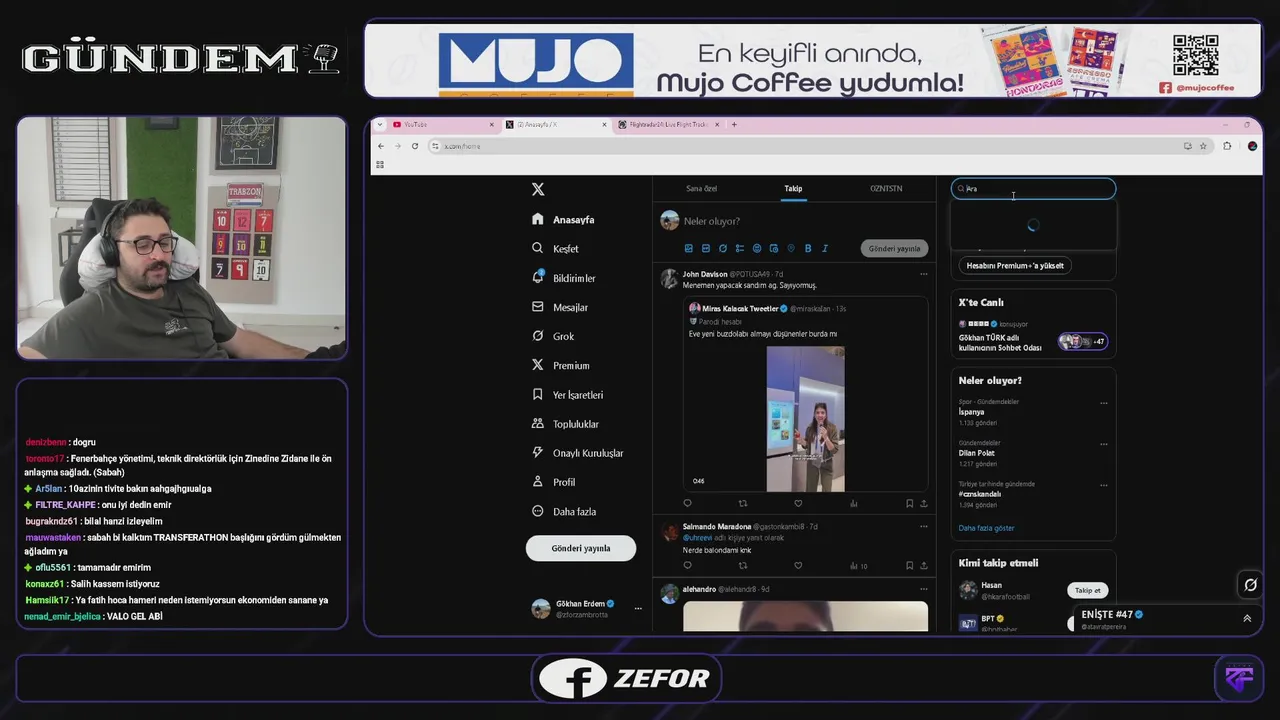Follow Hasan with Takip et
Image resolution: width=1280 pixels, height=720 pixels.
pos(1087,590)
